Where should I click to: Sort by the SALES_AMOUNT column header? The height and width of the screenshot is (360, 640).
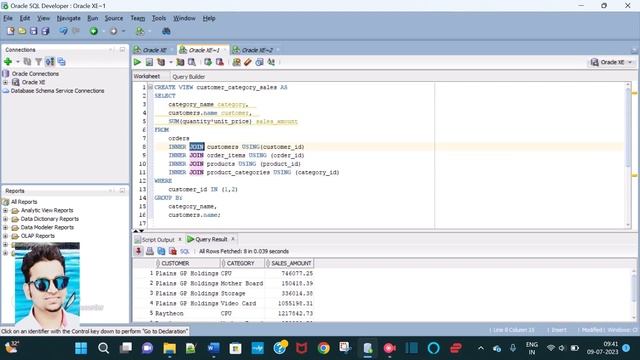(289, 263)
